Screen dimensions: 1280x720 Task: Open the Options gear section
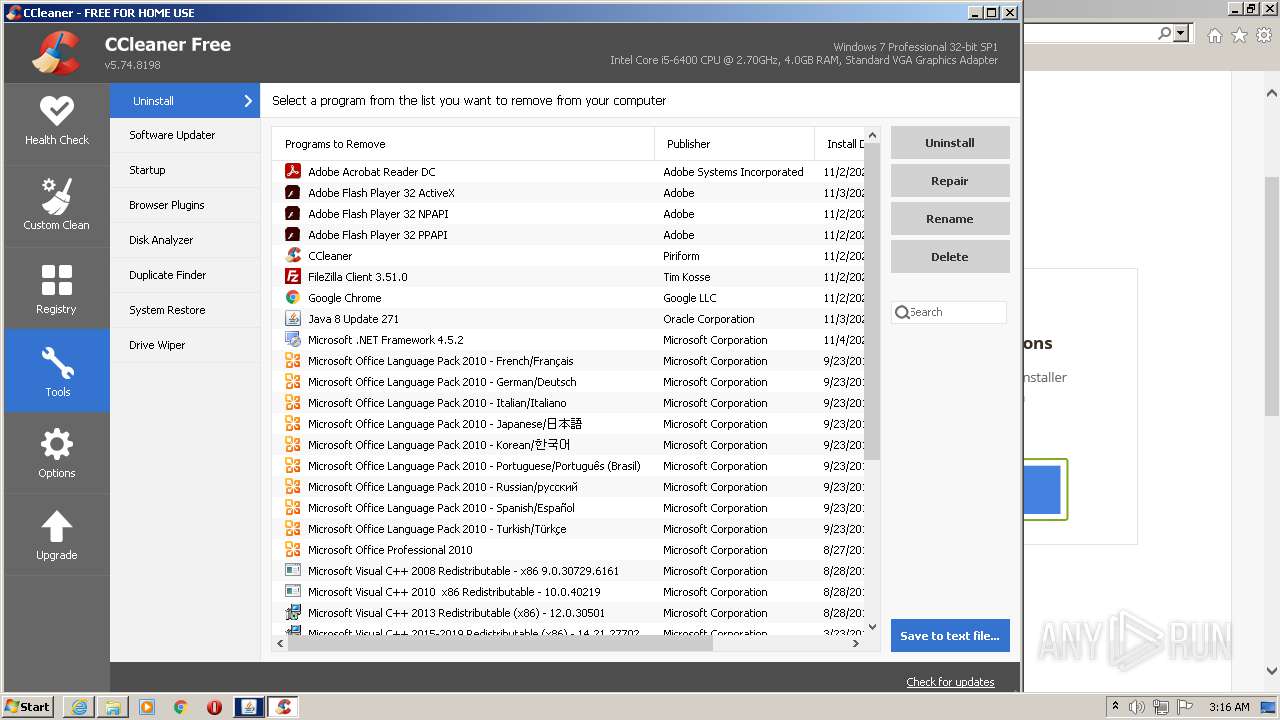(57, 453)
